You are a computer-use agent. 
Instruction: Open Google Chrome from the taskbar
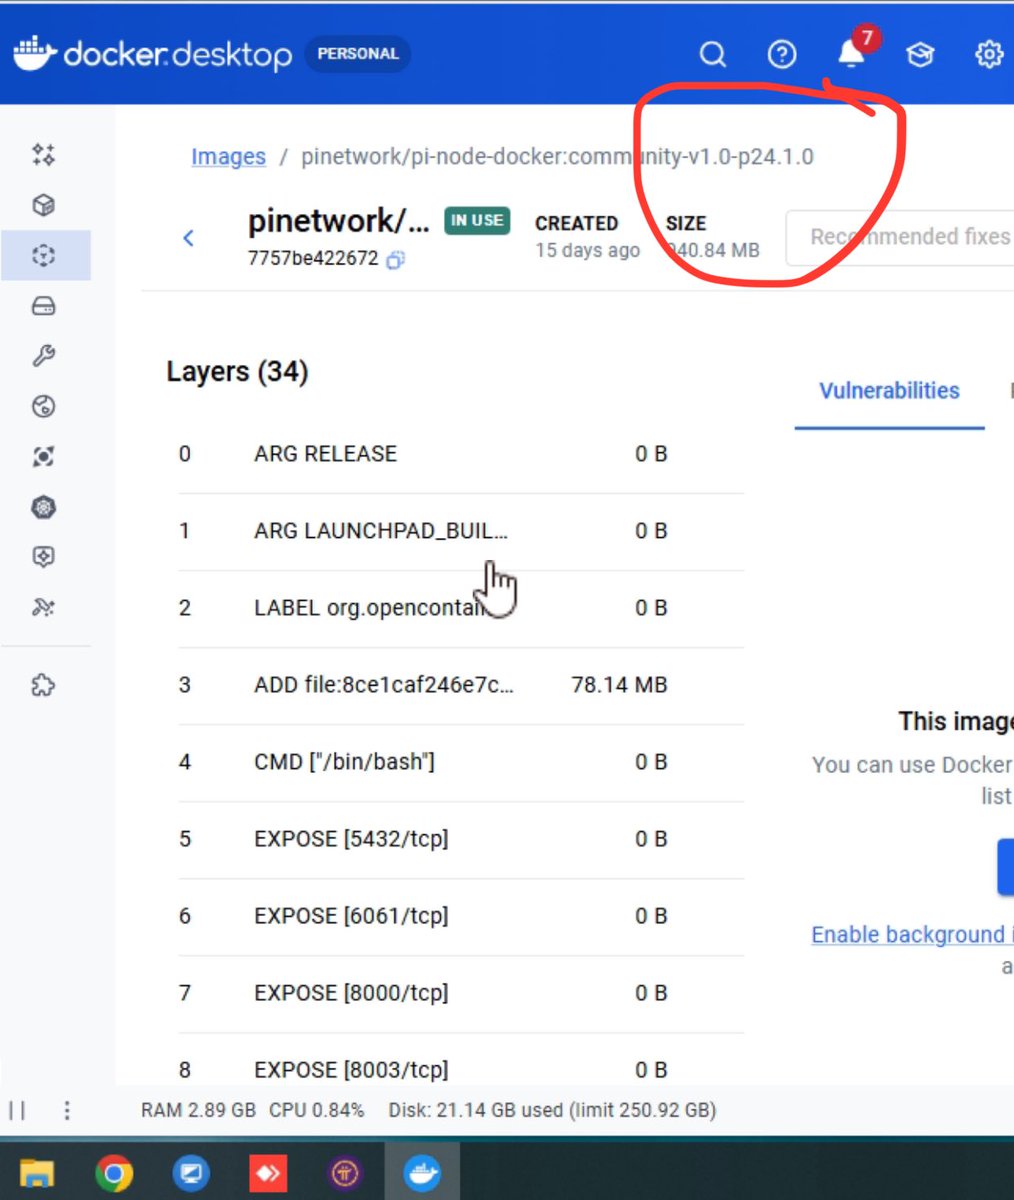coord(114,1172)
